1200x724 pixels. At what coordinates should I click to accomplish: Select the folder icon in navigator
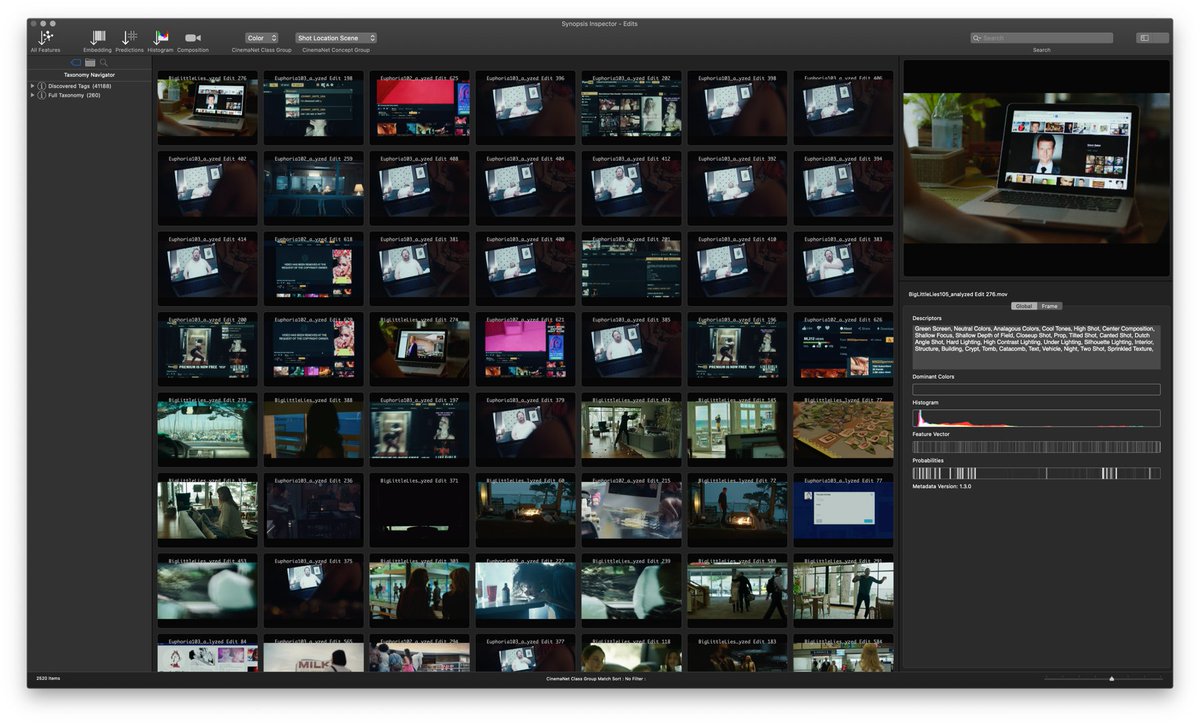click(90, 63)
